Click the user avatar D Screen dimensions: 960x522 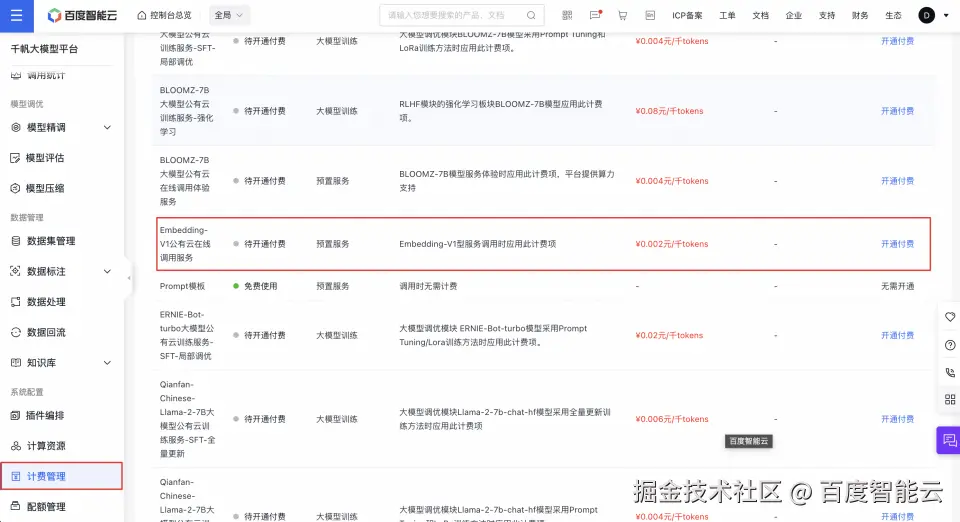926,15
